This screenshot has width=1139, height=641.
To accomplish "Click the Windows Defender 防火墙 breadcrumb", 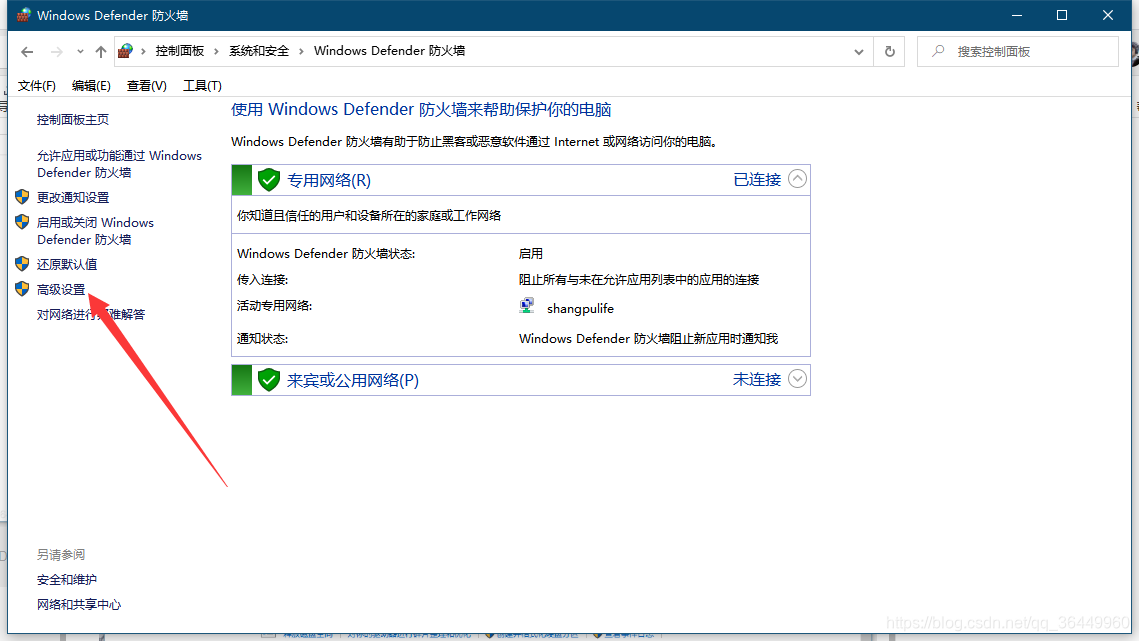I will 389,51.
